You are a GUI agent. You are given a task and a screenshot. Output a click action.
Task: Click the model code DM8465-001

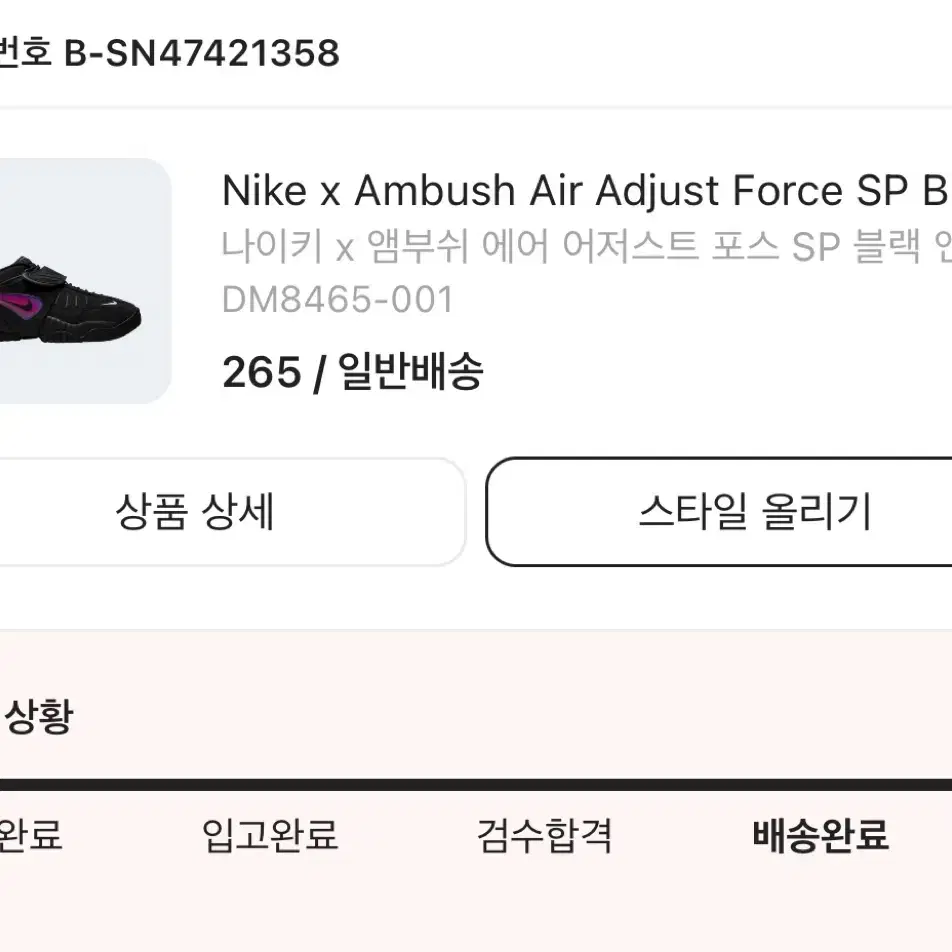click(338, 299)
